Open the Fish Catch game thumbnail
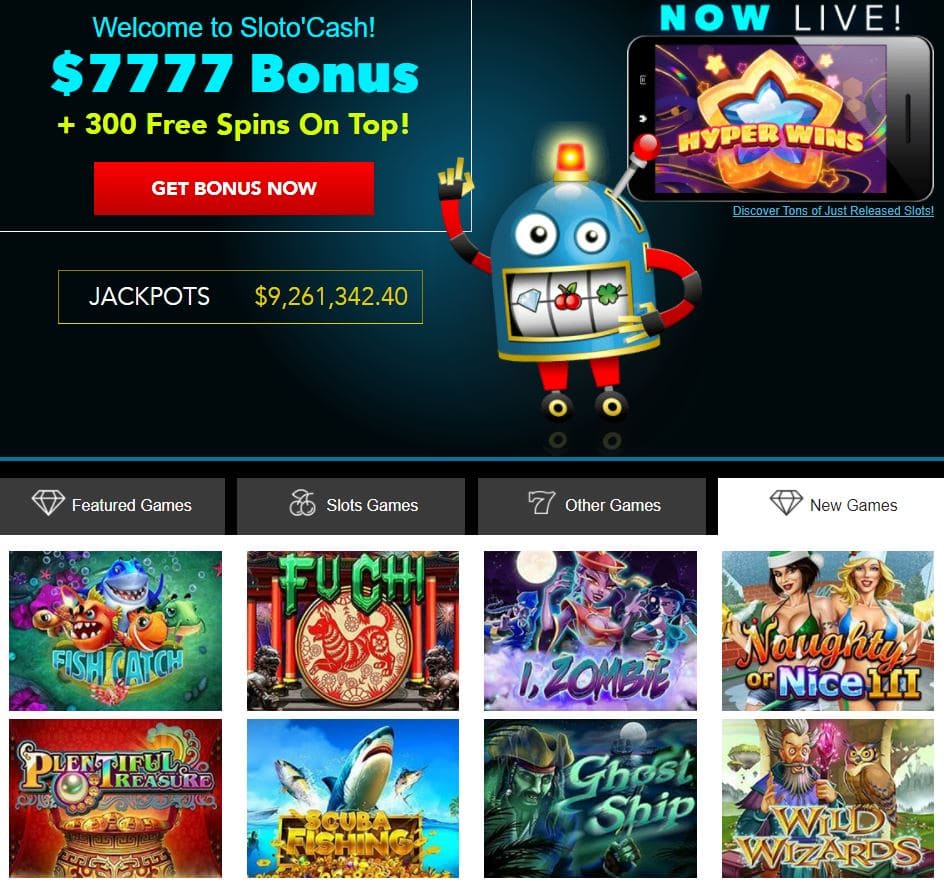The image size is (944, 885). [x=116, y=630]
